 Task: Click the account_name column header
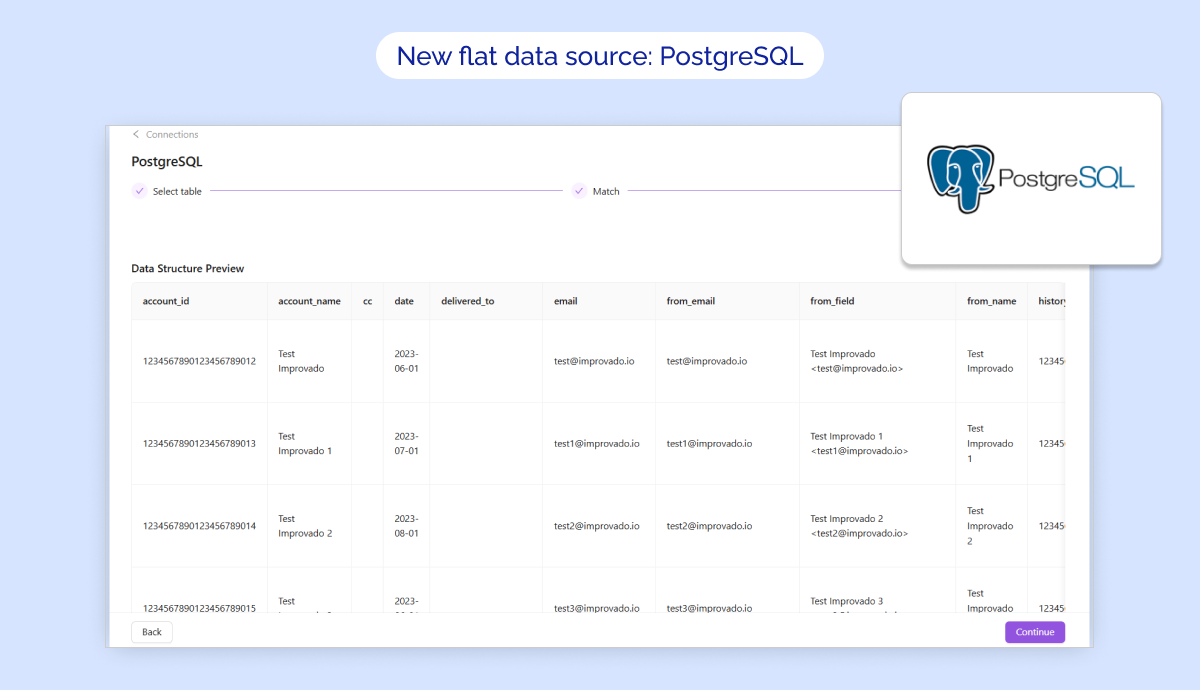309,301
